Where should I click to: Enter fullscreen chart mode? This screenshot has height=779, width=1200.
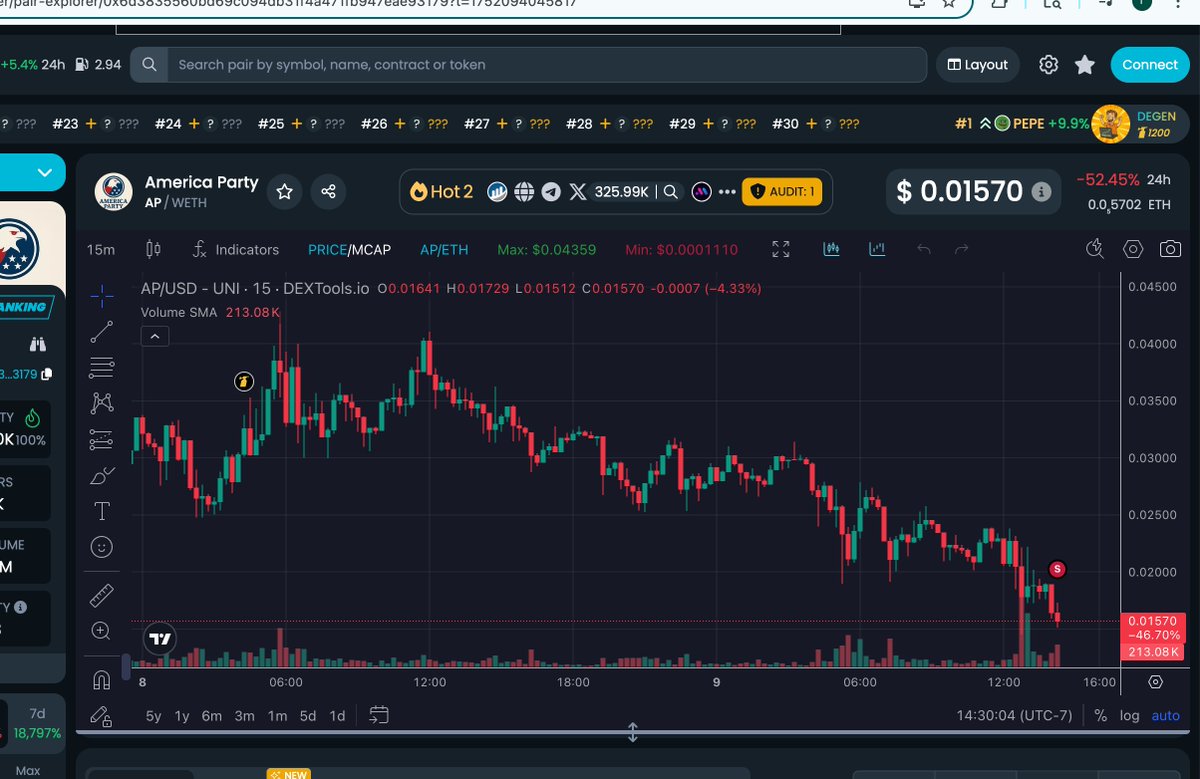tap(781, 249)
